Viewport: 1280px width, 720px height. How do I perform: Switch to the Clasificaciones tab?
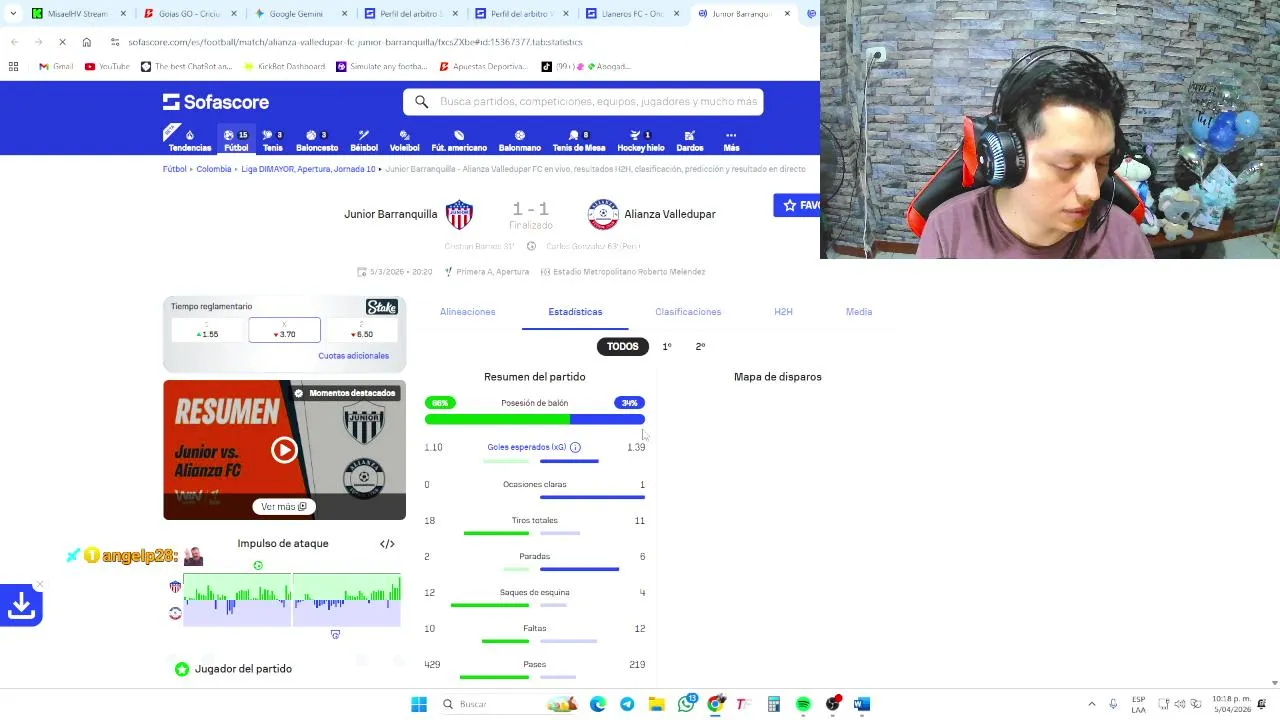688,312
